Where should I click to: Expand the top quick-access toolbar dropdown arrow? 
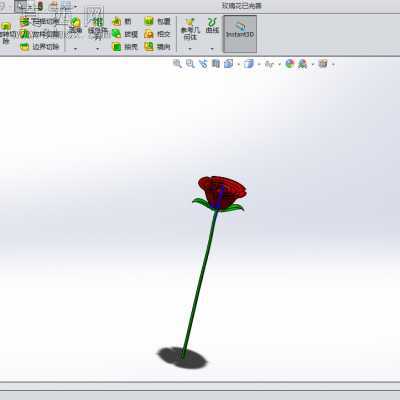pos(76,6)
